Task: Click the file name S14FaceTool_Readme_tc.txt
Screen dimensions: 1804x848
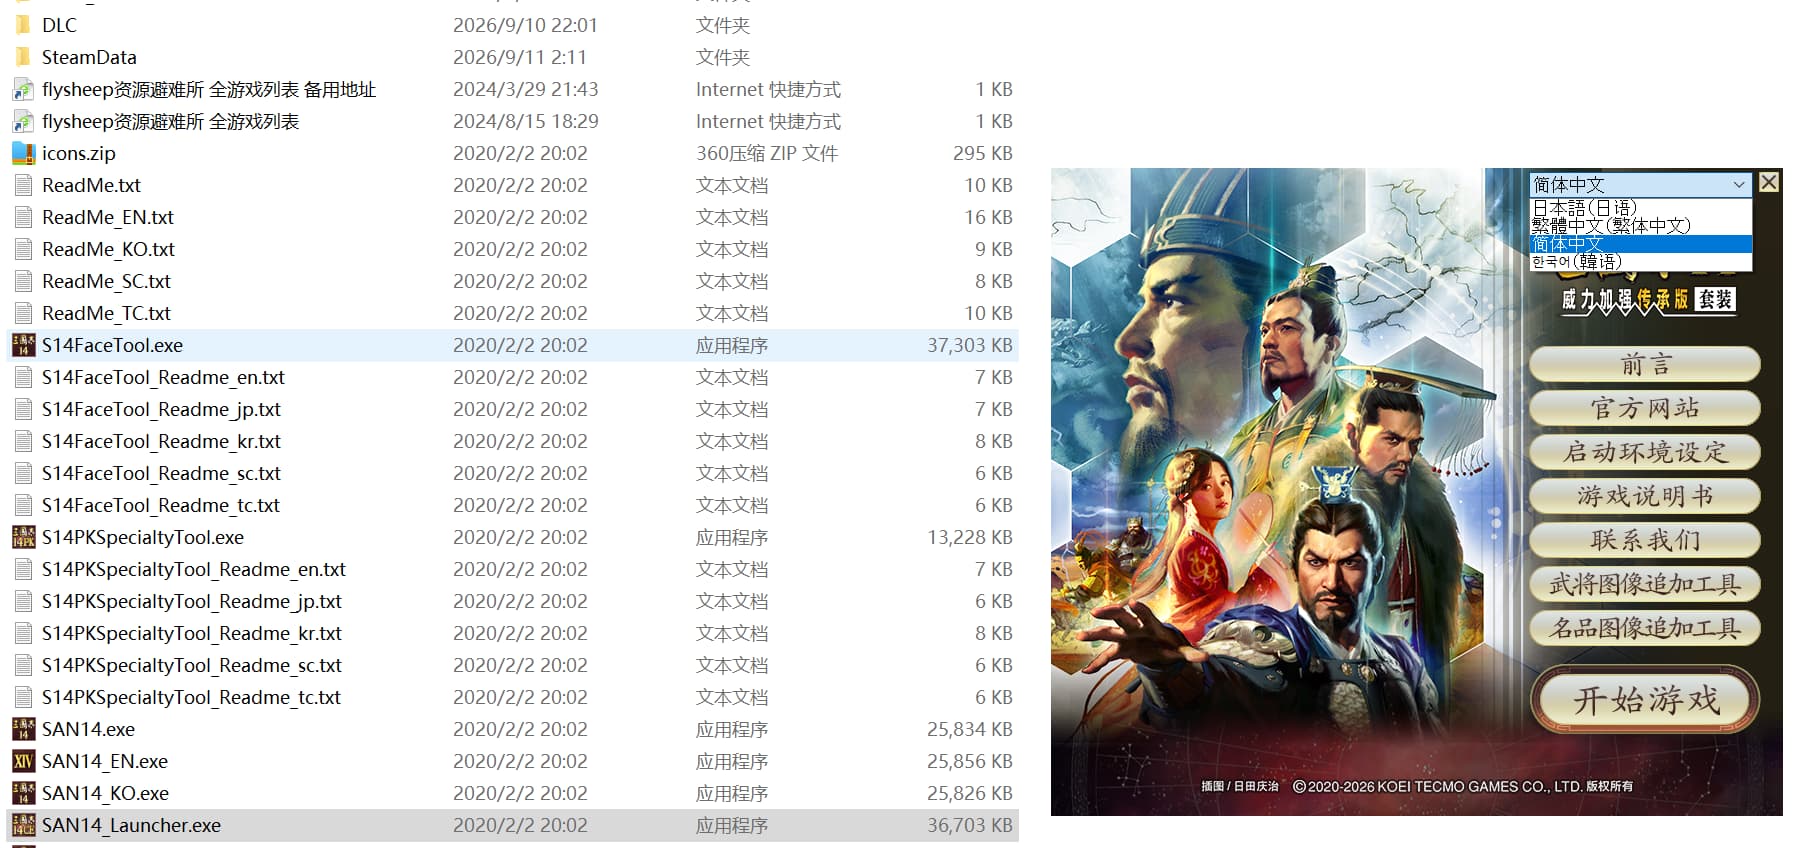Action: pyautogui.click(x=161, y=505)
